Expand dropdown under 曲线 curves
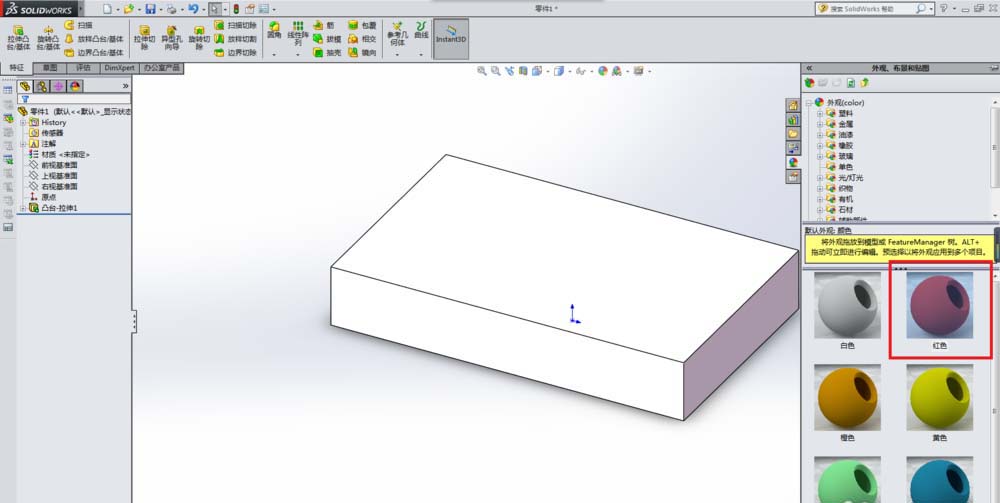 click(x=421, y=55)
